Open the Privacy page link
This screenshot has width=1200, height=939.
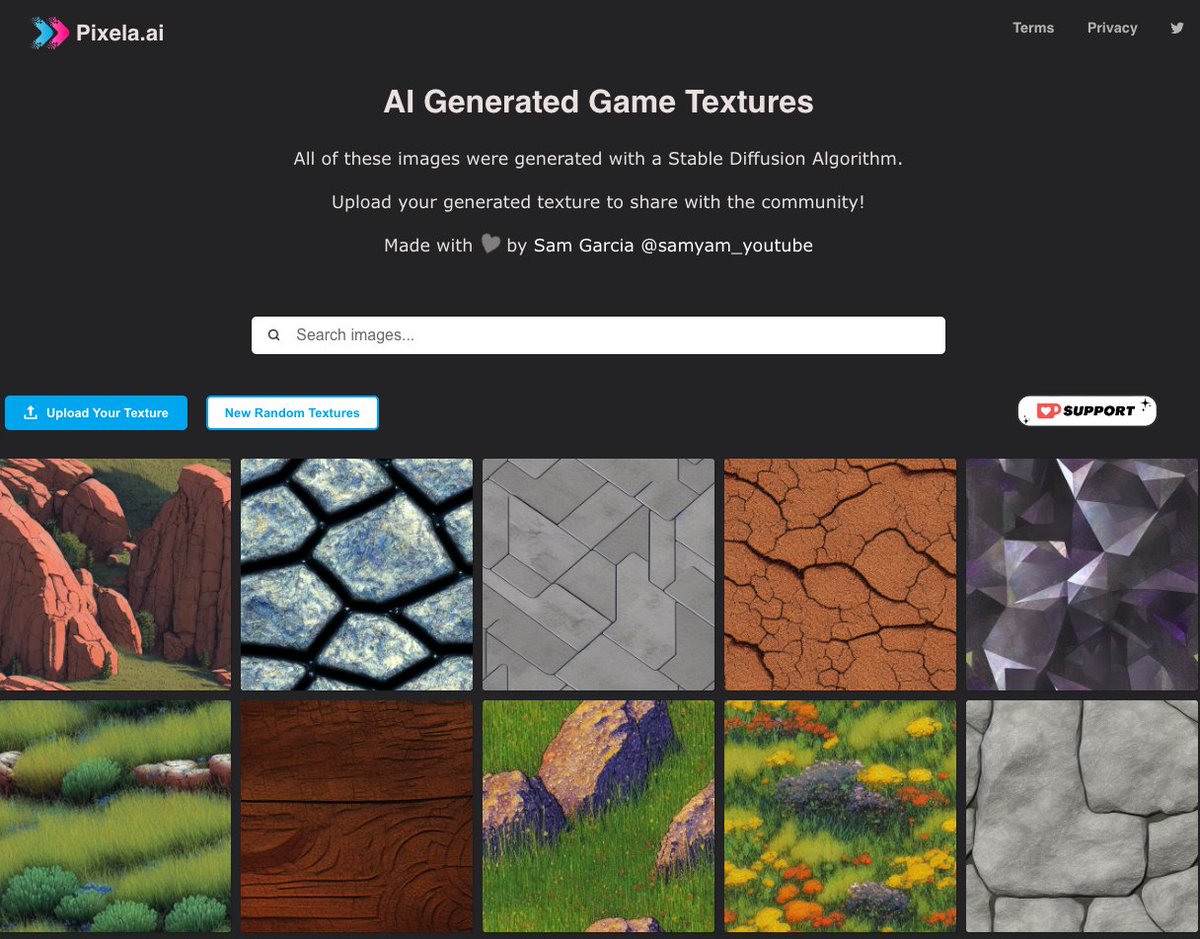click(1112, 28)
